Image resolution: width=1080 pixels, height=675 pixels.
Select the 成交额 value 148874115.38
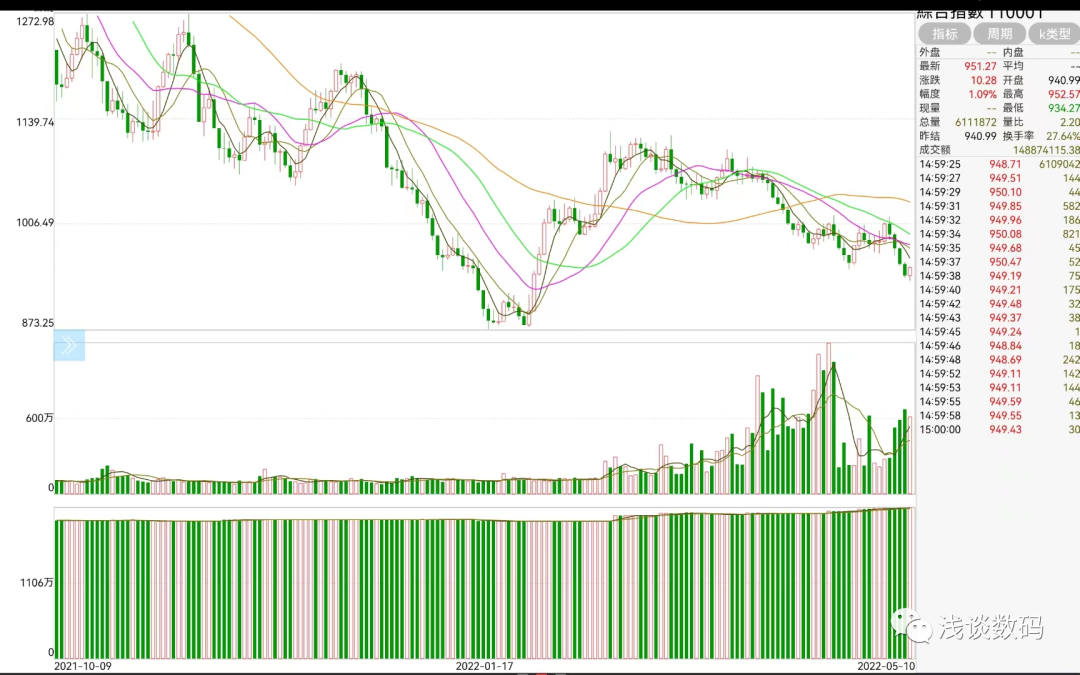coord(1046,149)
